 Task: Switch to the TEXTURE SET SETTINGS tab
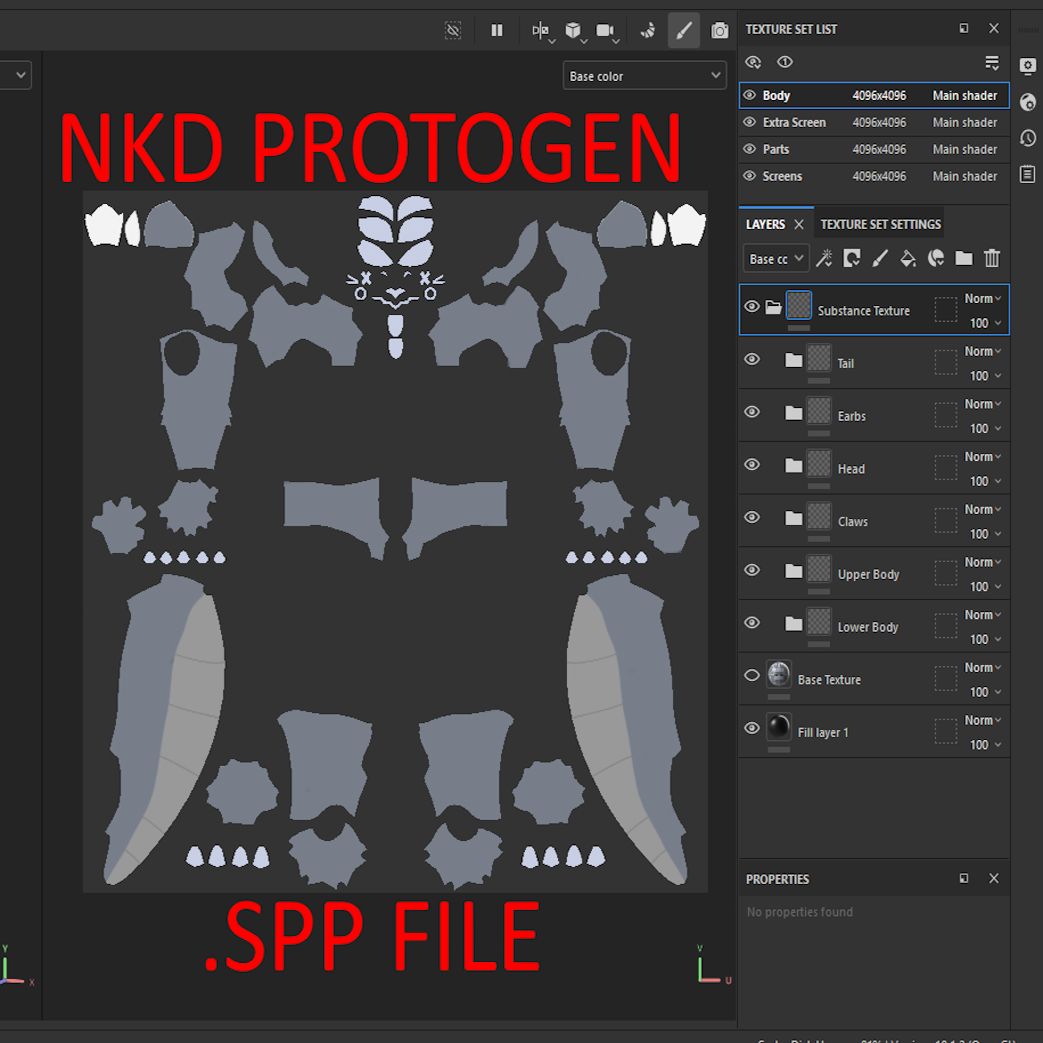coord(880,224)
